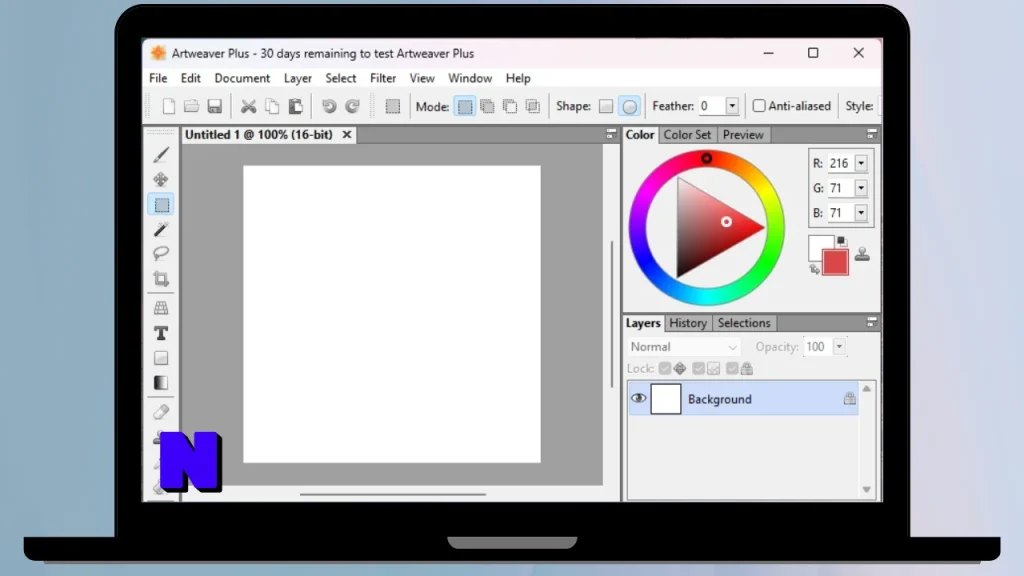1024x576 pixels.
Task: Select the Crop tool
Action: pos(161,279)
